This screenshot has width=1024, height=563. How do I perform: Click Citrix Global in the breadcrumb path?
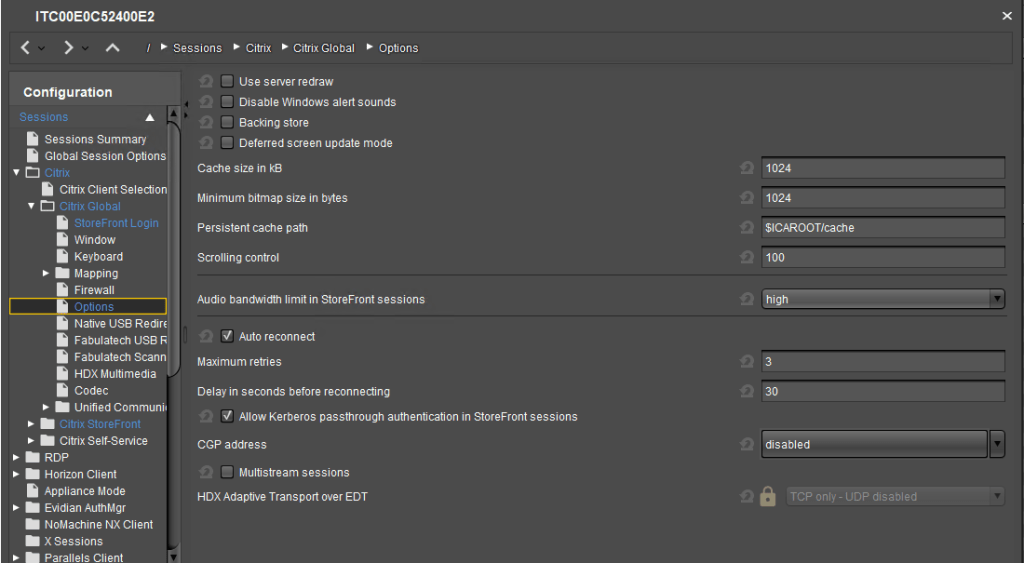coord(324,48)
